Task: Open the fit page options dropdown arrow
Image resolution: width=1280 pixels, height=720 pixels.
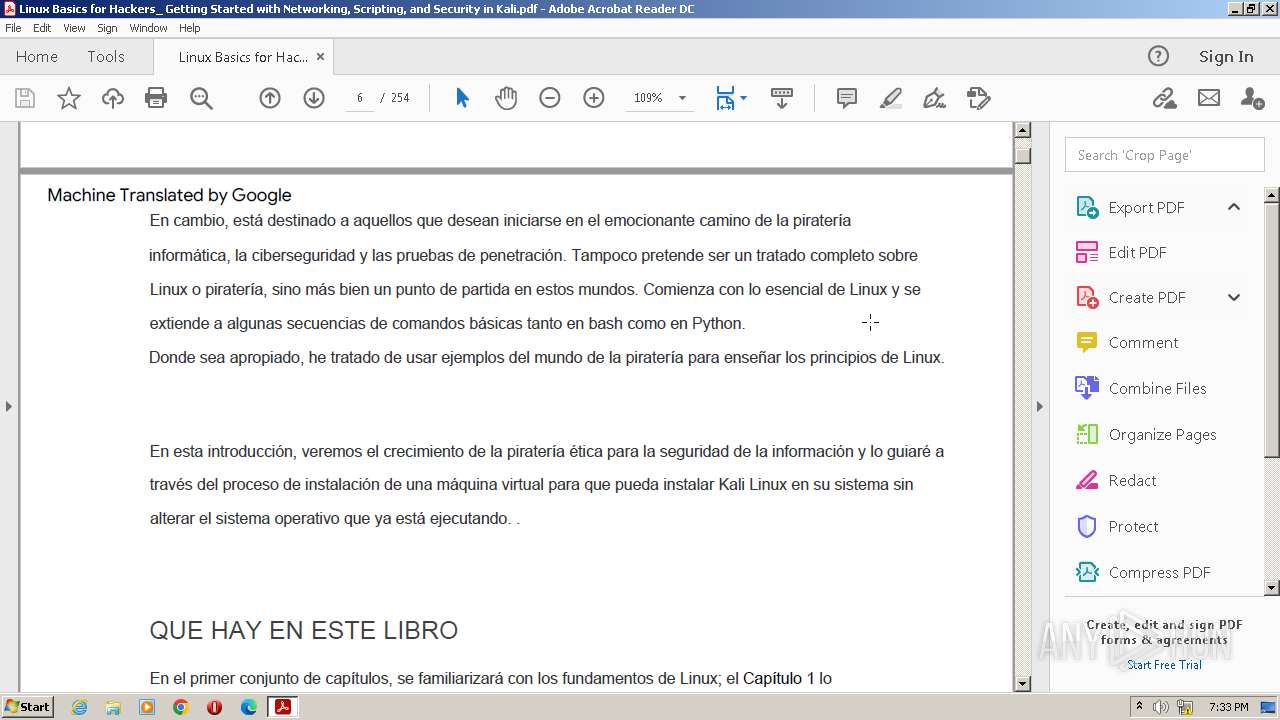Action: (743, 98)
